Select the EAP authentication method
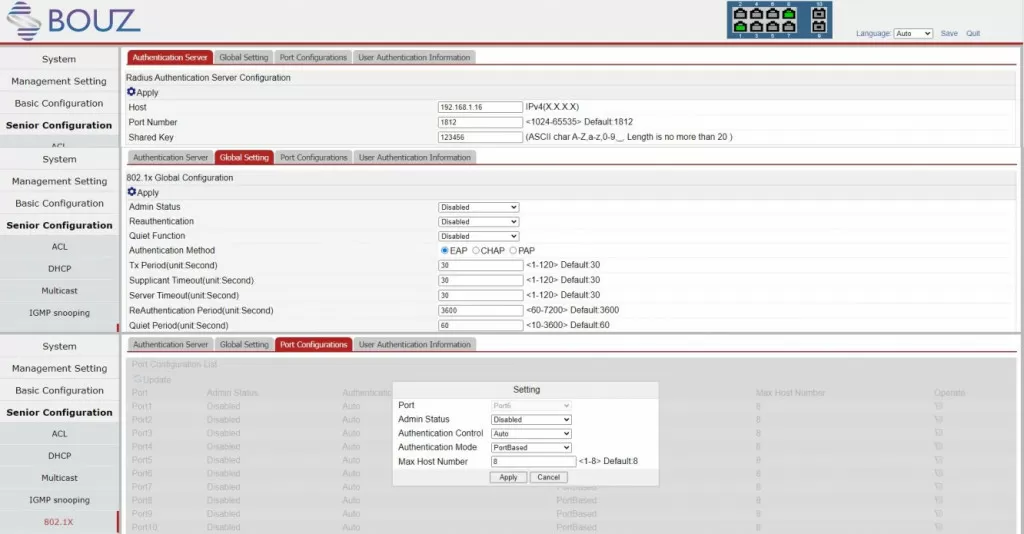1024x534 pixels. pyautogui.click(x=445, y=251)
